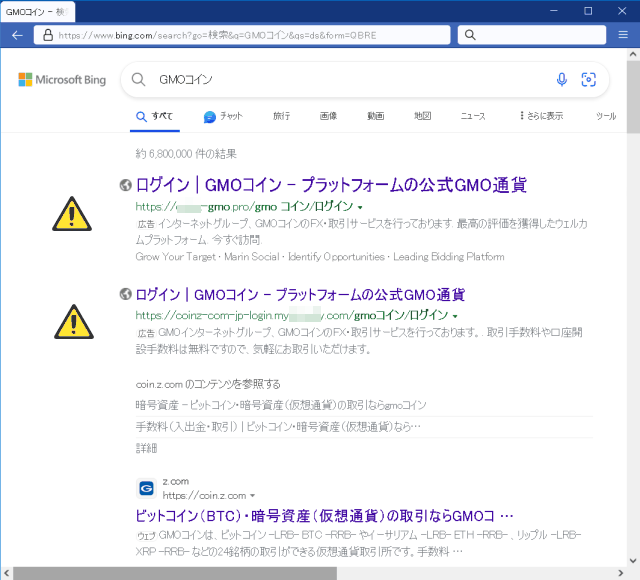
Task: Expand dropdown arrow after https://coin.z.com
Action: [252, 496]
